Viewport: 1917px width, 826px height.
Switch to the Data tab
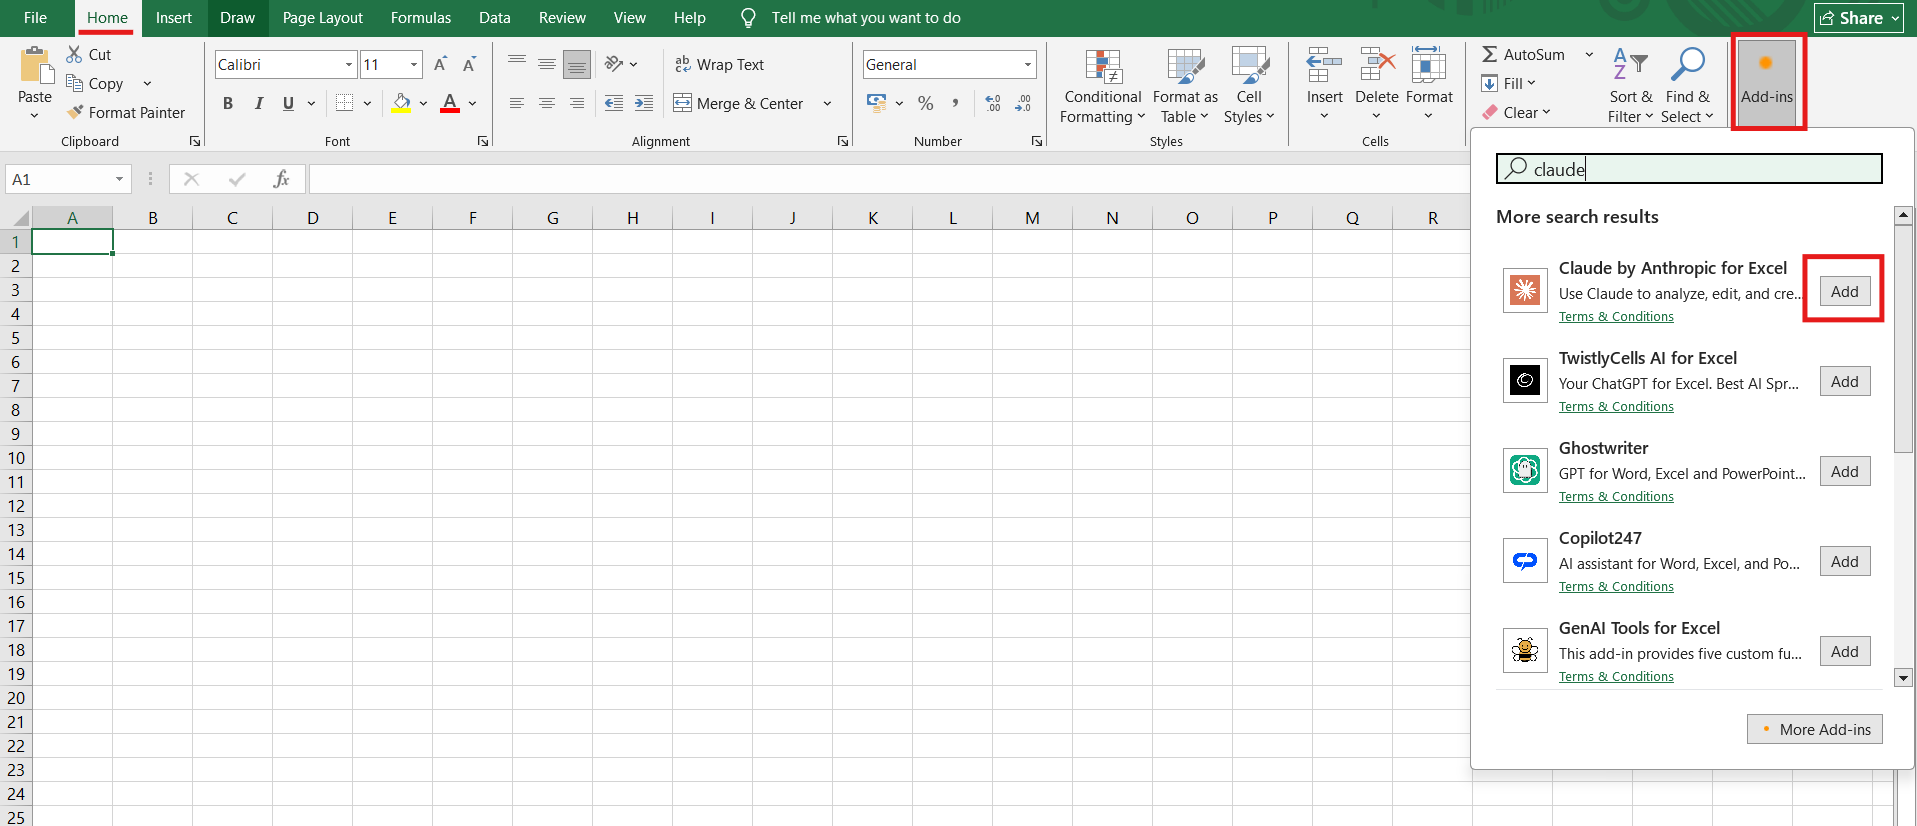click(495, 18)
